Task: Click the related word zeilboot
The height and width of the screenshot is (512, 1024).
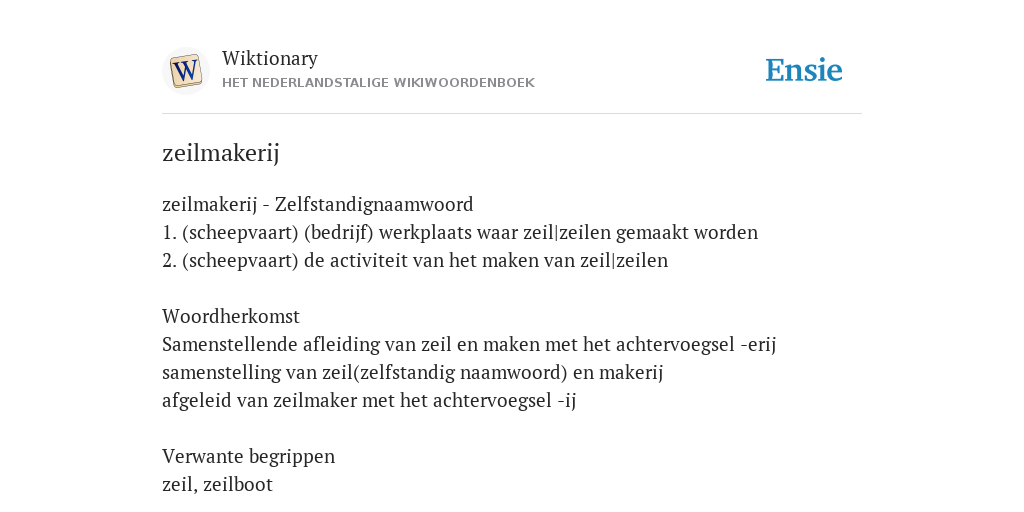Action: [238, 485]
